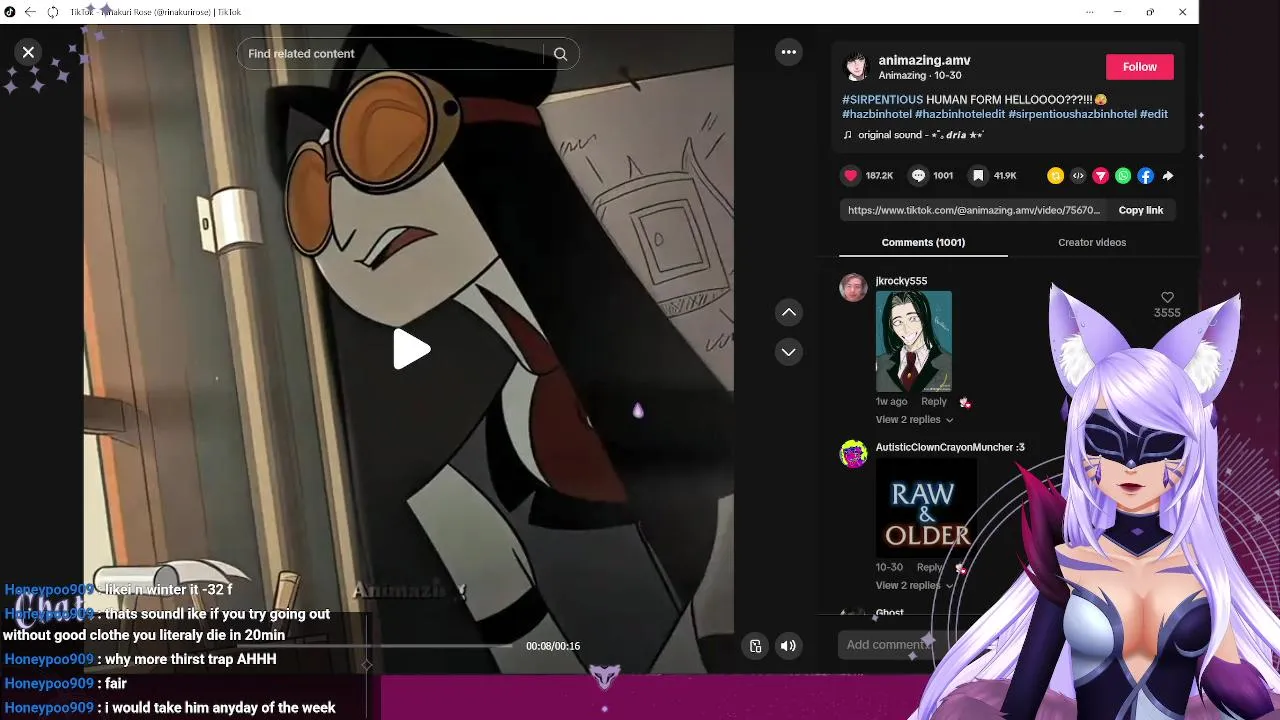Open the #hazbinhoteledit hashtag
The width and height of the screenshot is (1280, 720).
coord(959,114)
